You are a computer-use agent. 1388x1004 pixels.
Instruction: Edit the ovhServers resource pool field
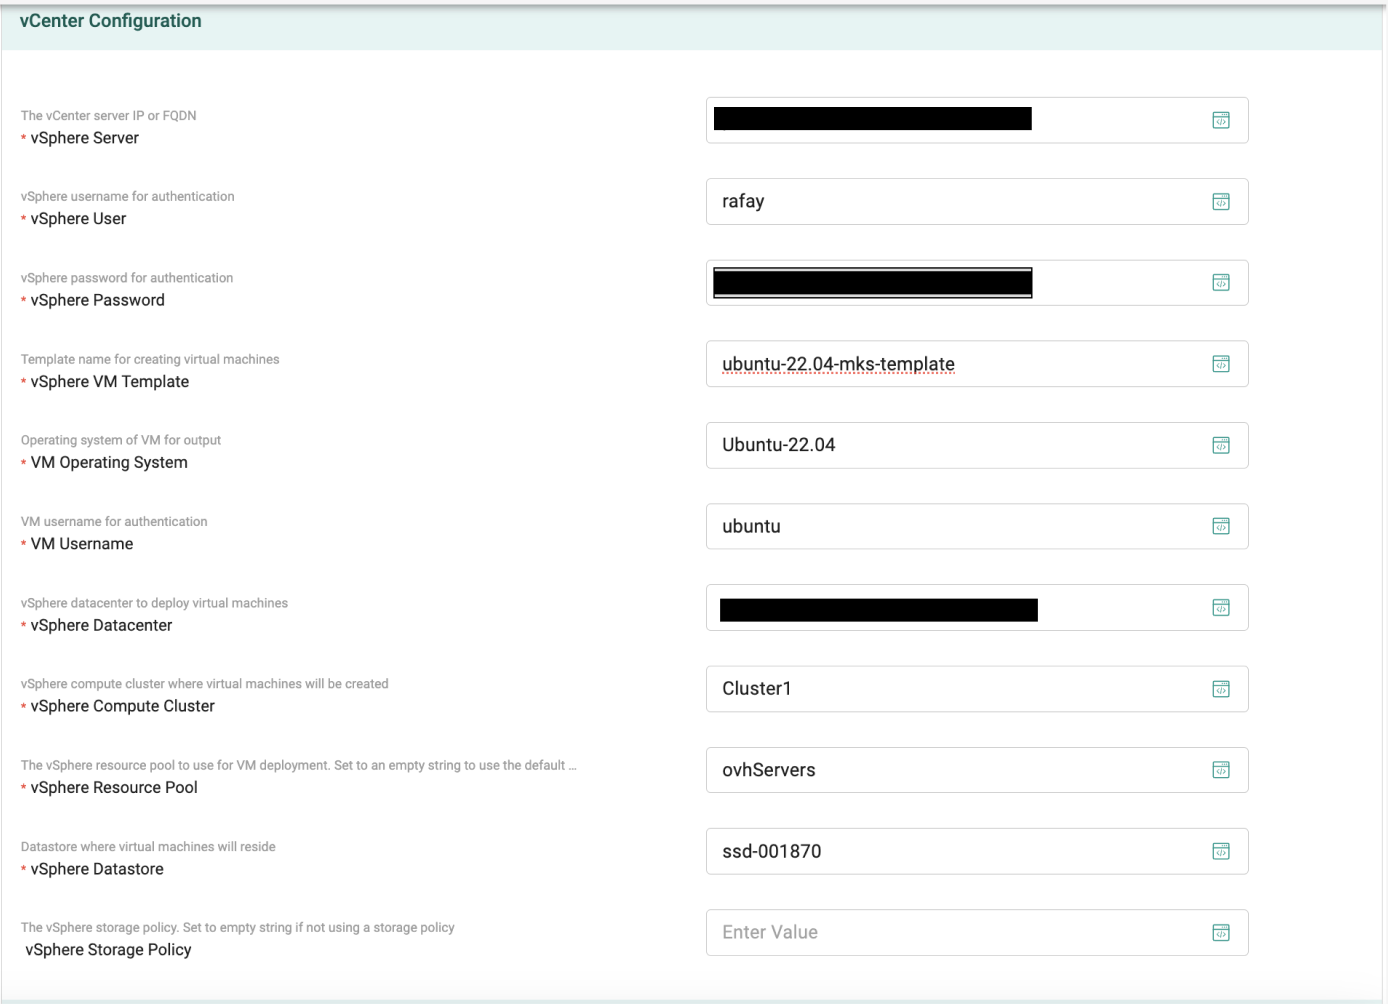[x=977, y=770]
